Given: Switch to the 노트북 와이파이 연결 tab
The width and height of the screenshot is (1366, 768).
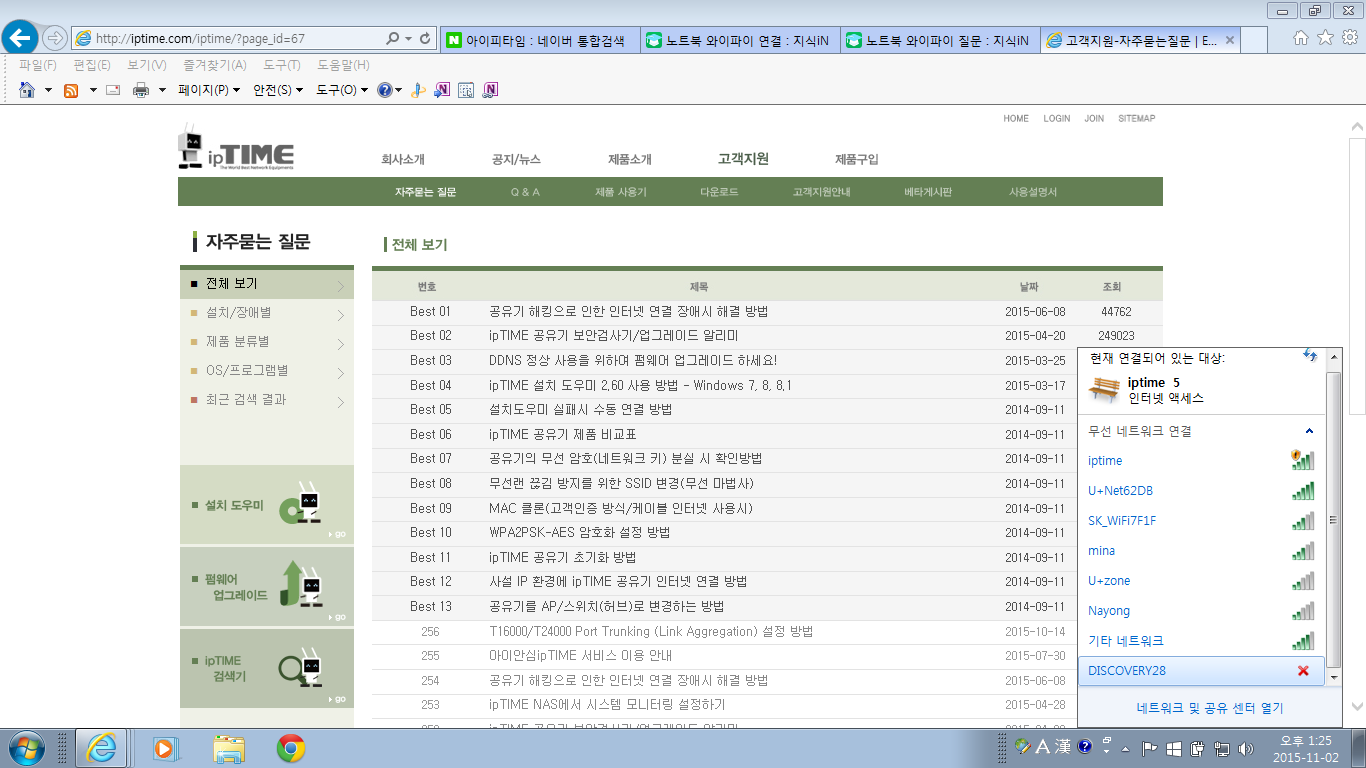Looking at the screenshot, I should click(x=740, y=40).
